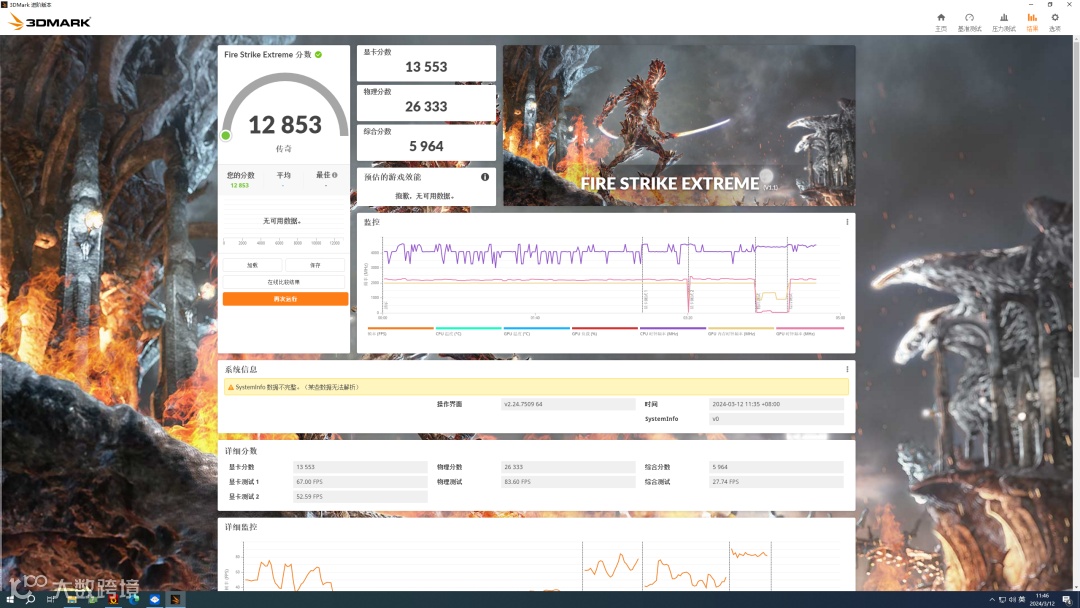Expand the system tray hidden icons chevron
Screen dimensions: 1080x608
pos(992,600)
